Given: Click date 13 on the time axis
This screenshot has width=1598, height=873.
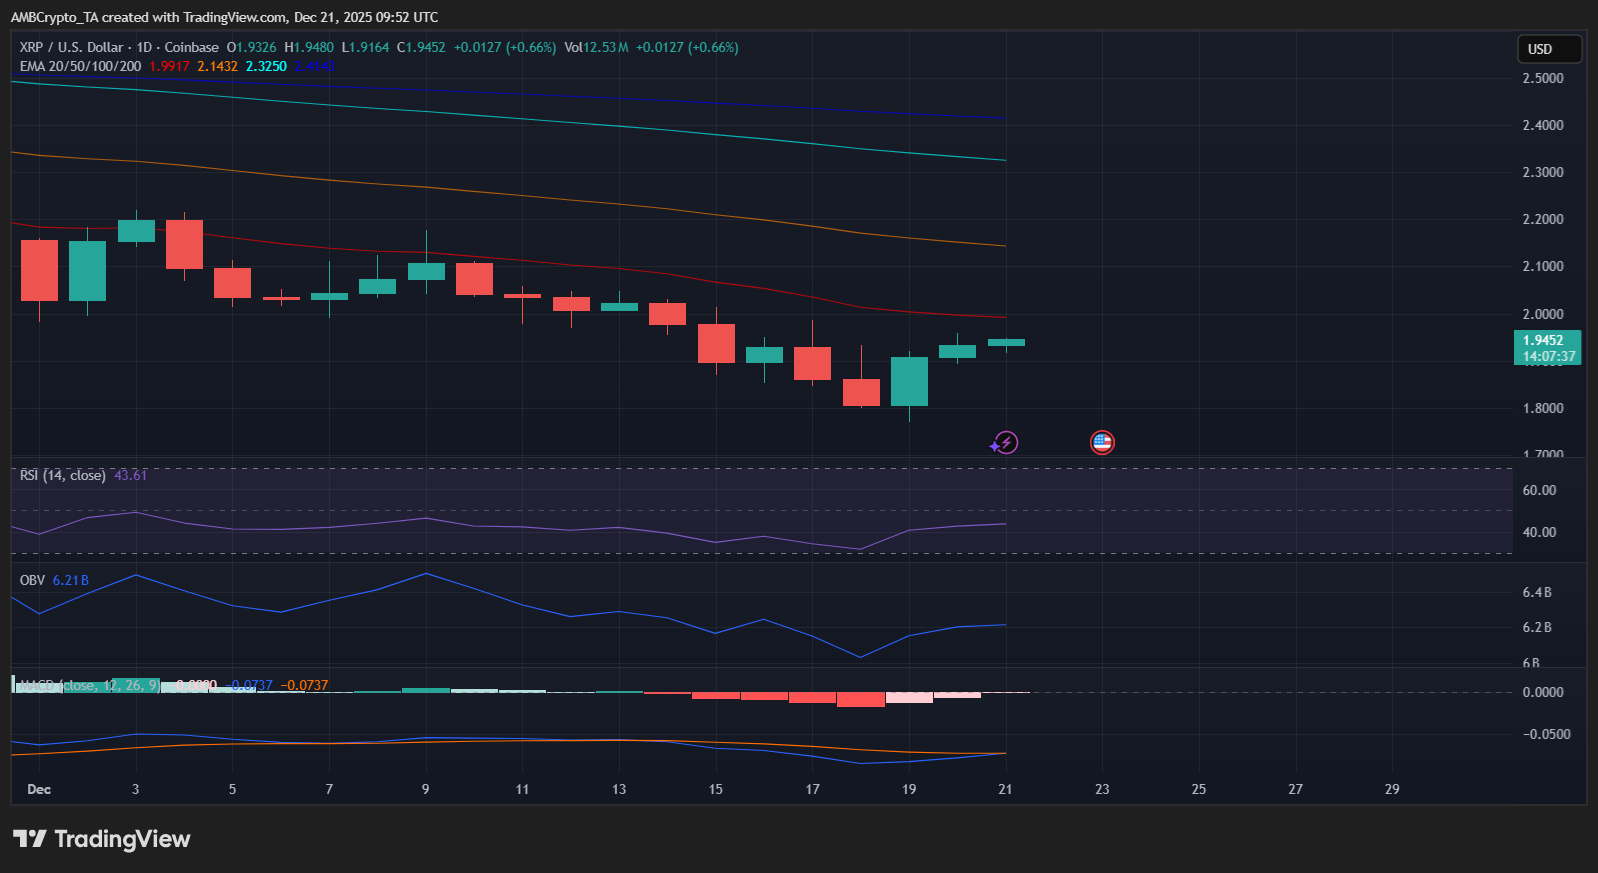Looking at the screenshot, I should [x=619, y=789].
